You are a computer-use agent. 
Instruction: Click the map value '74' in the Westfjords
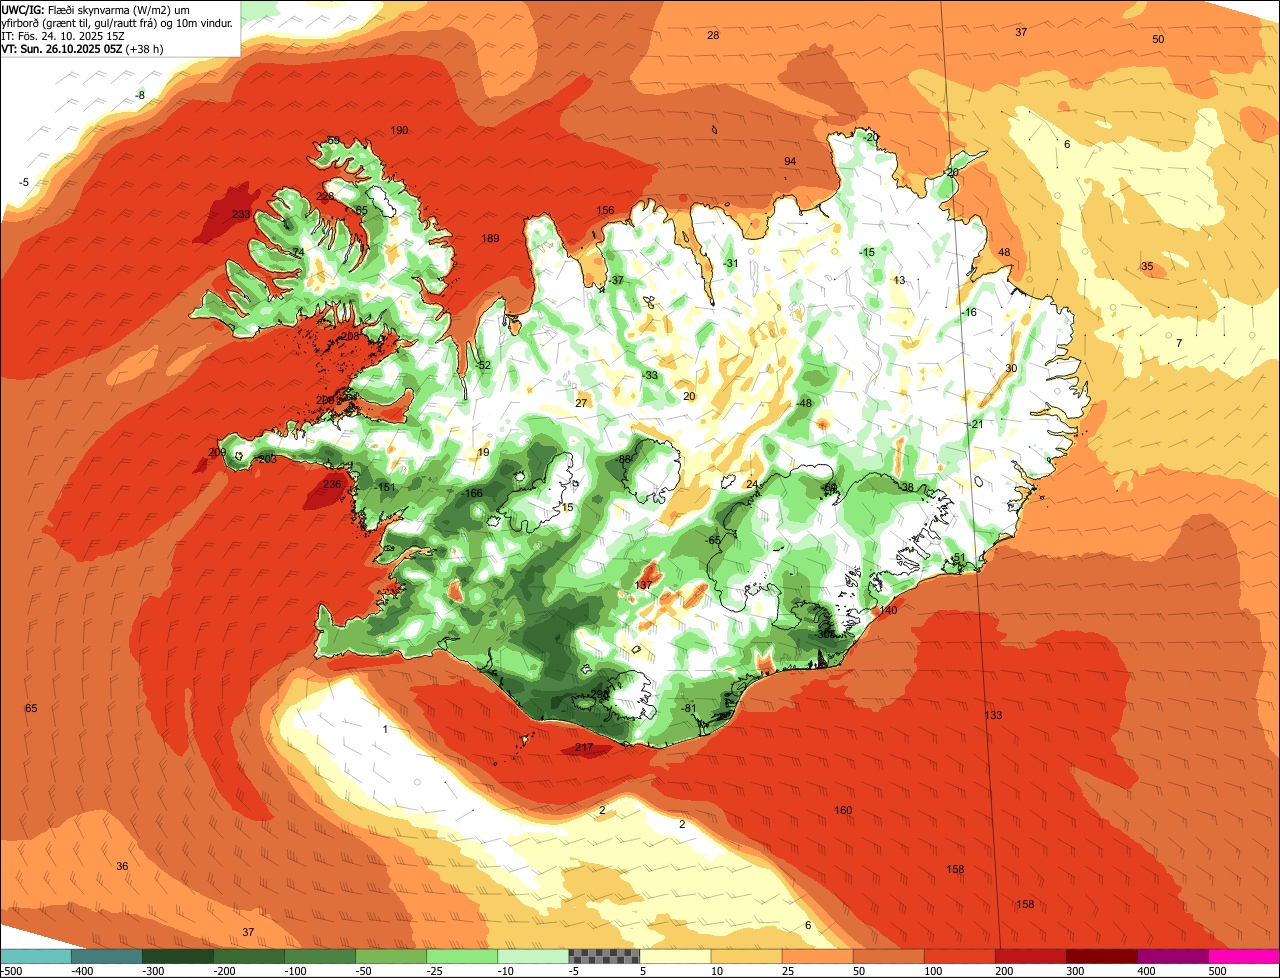(x=298, y=253)
